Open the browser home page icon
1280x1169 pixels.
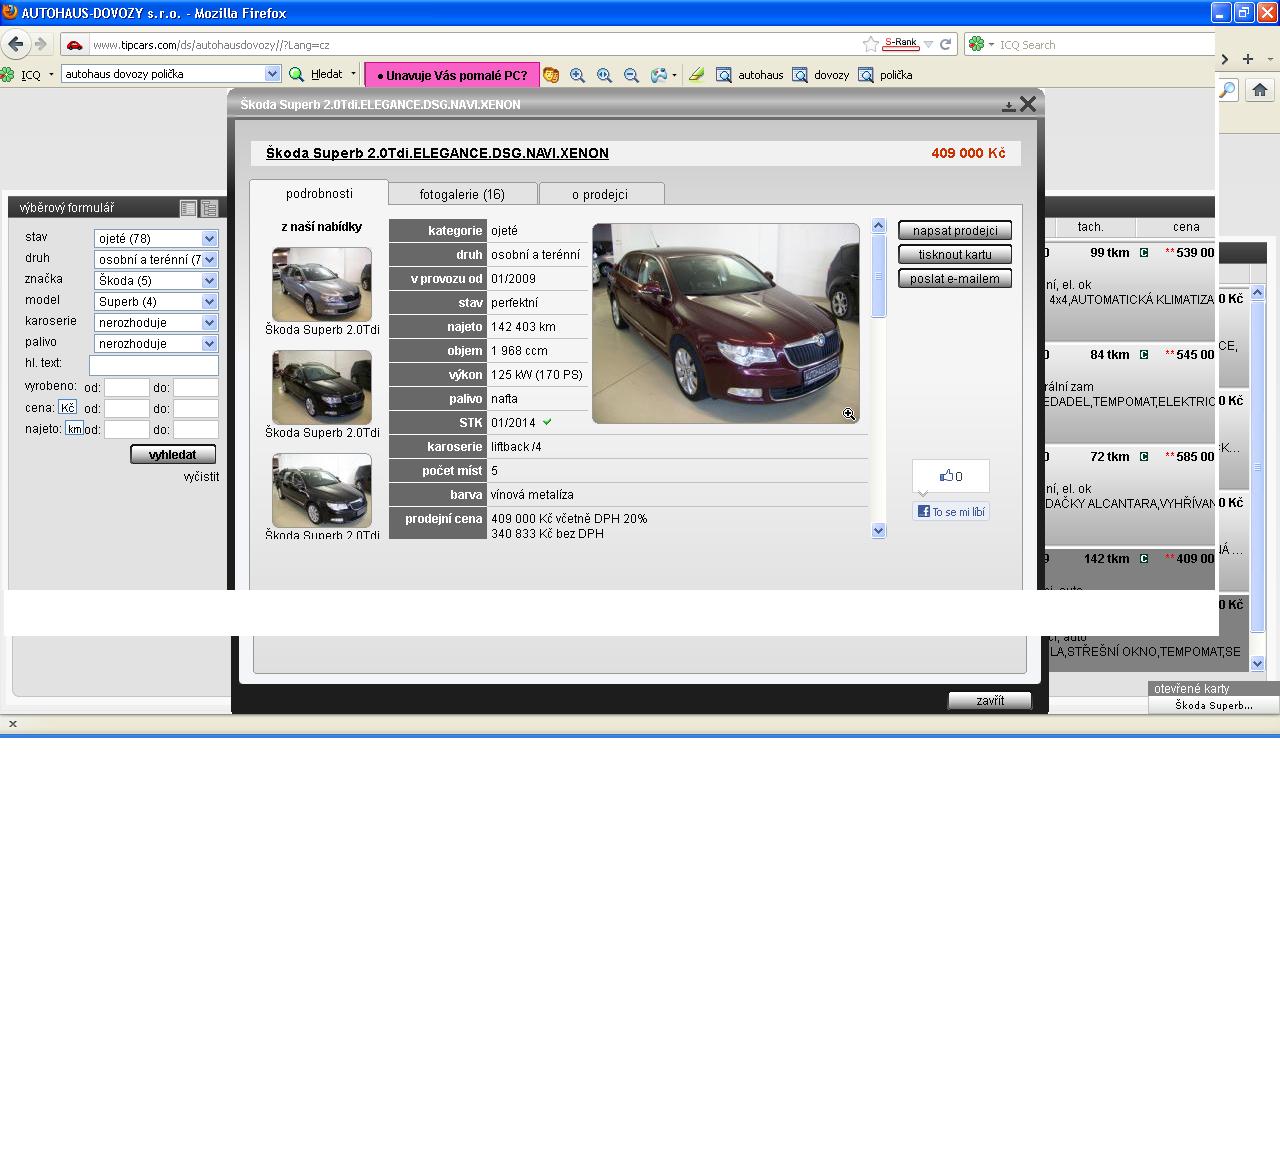[x=1259, y=90]
